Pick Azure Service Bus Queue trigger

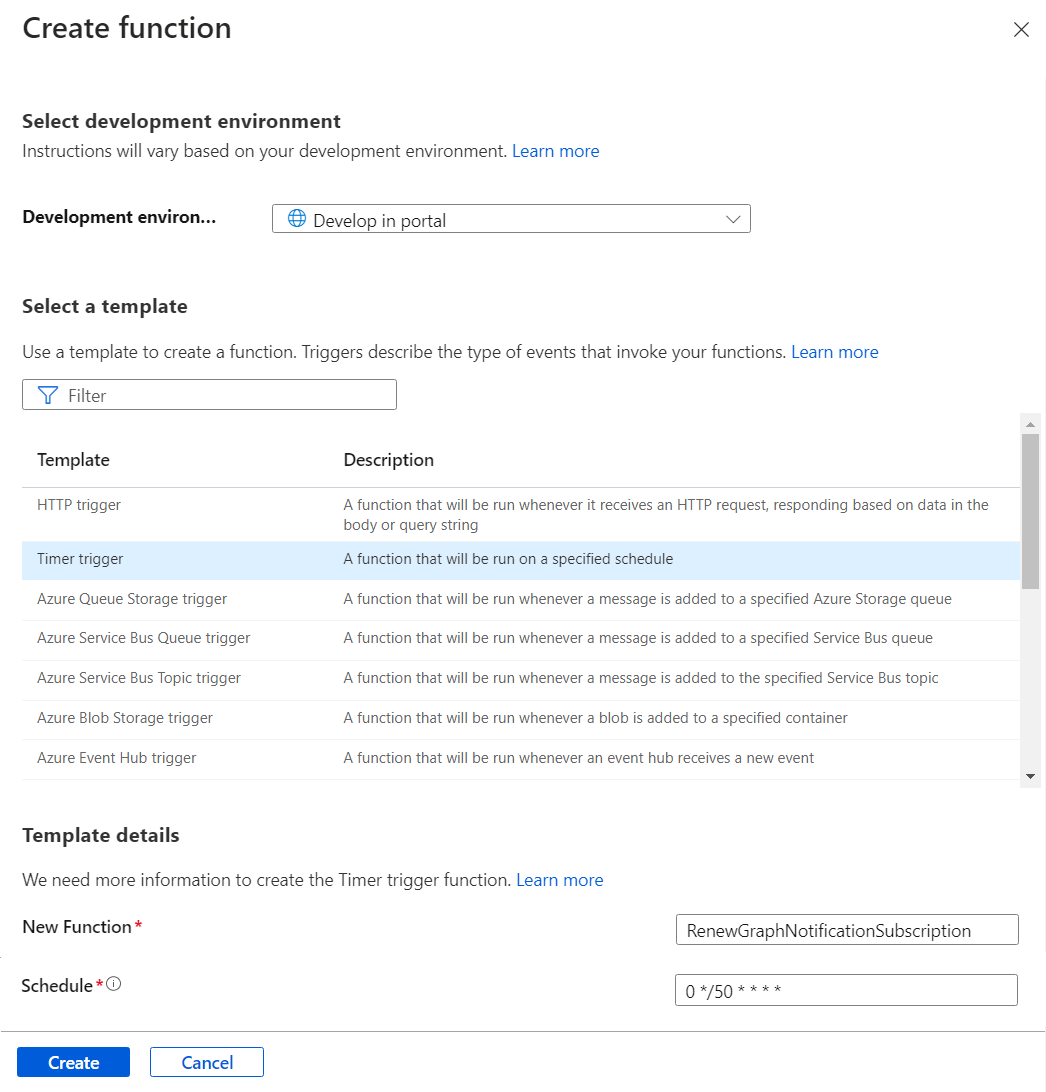click(144, 638)
